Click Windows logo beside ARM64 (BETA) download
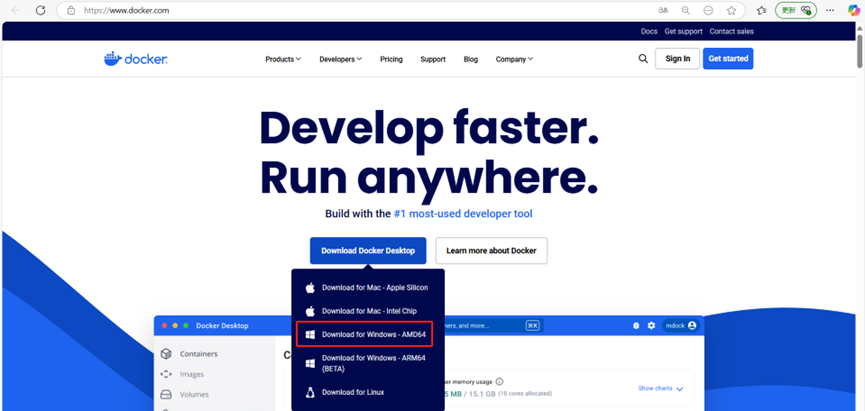 click(x=310, y=363)
